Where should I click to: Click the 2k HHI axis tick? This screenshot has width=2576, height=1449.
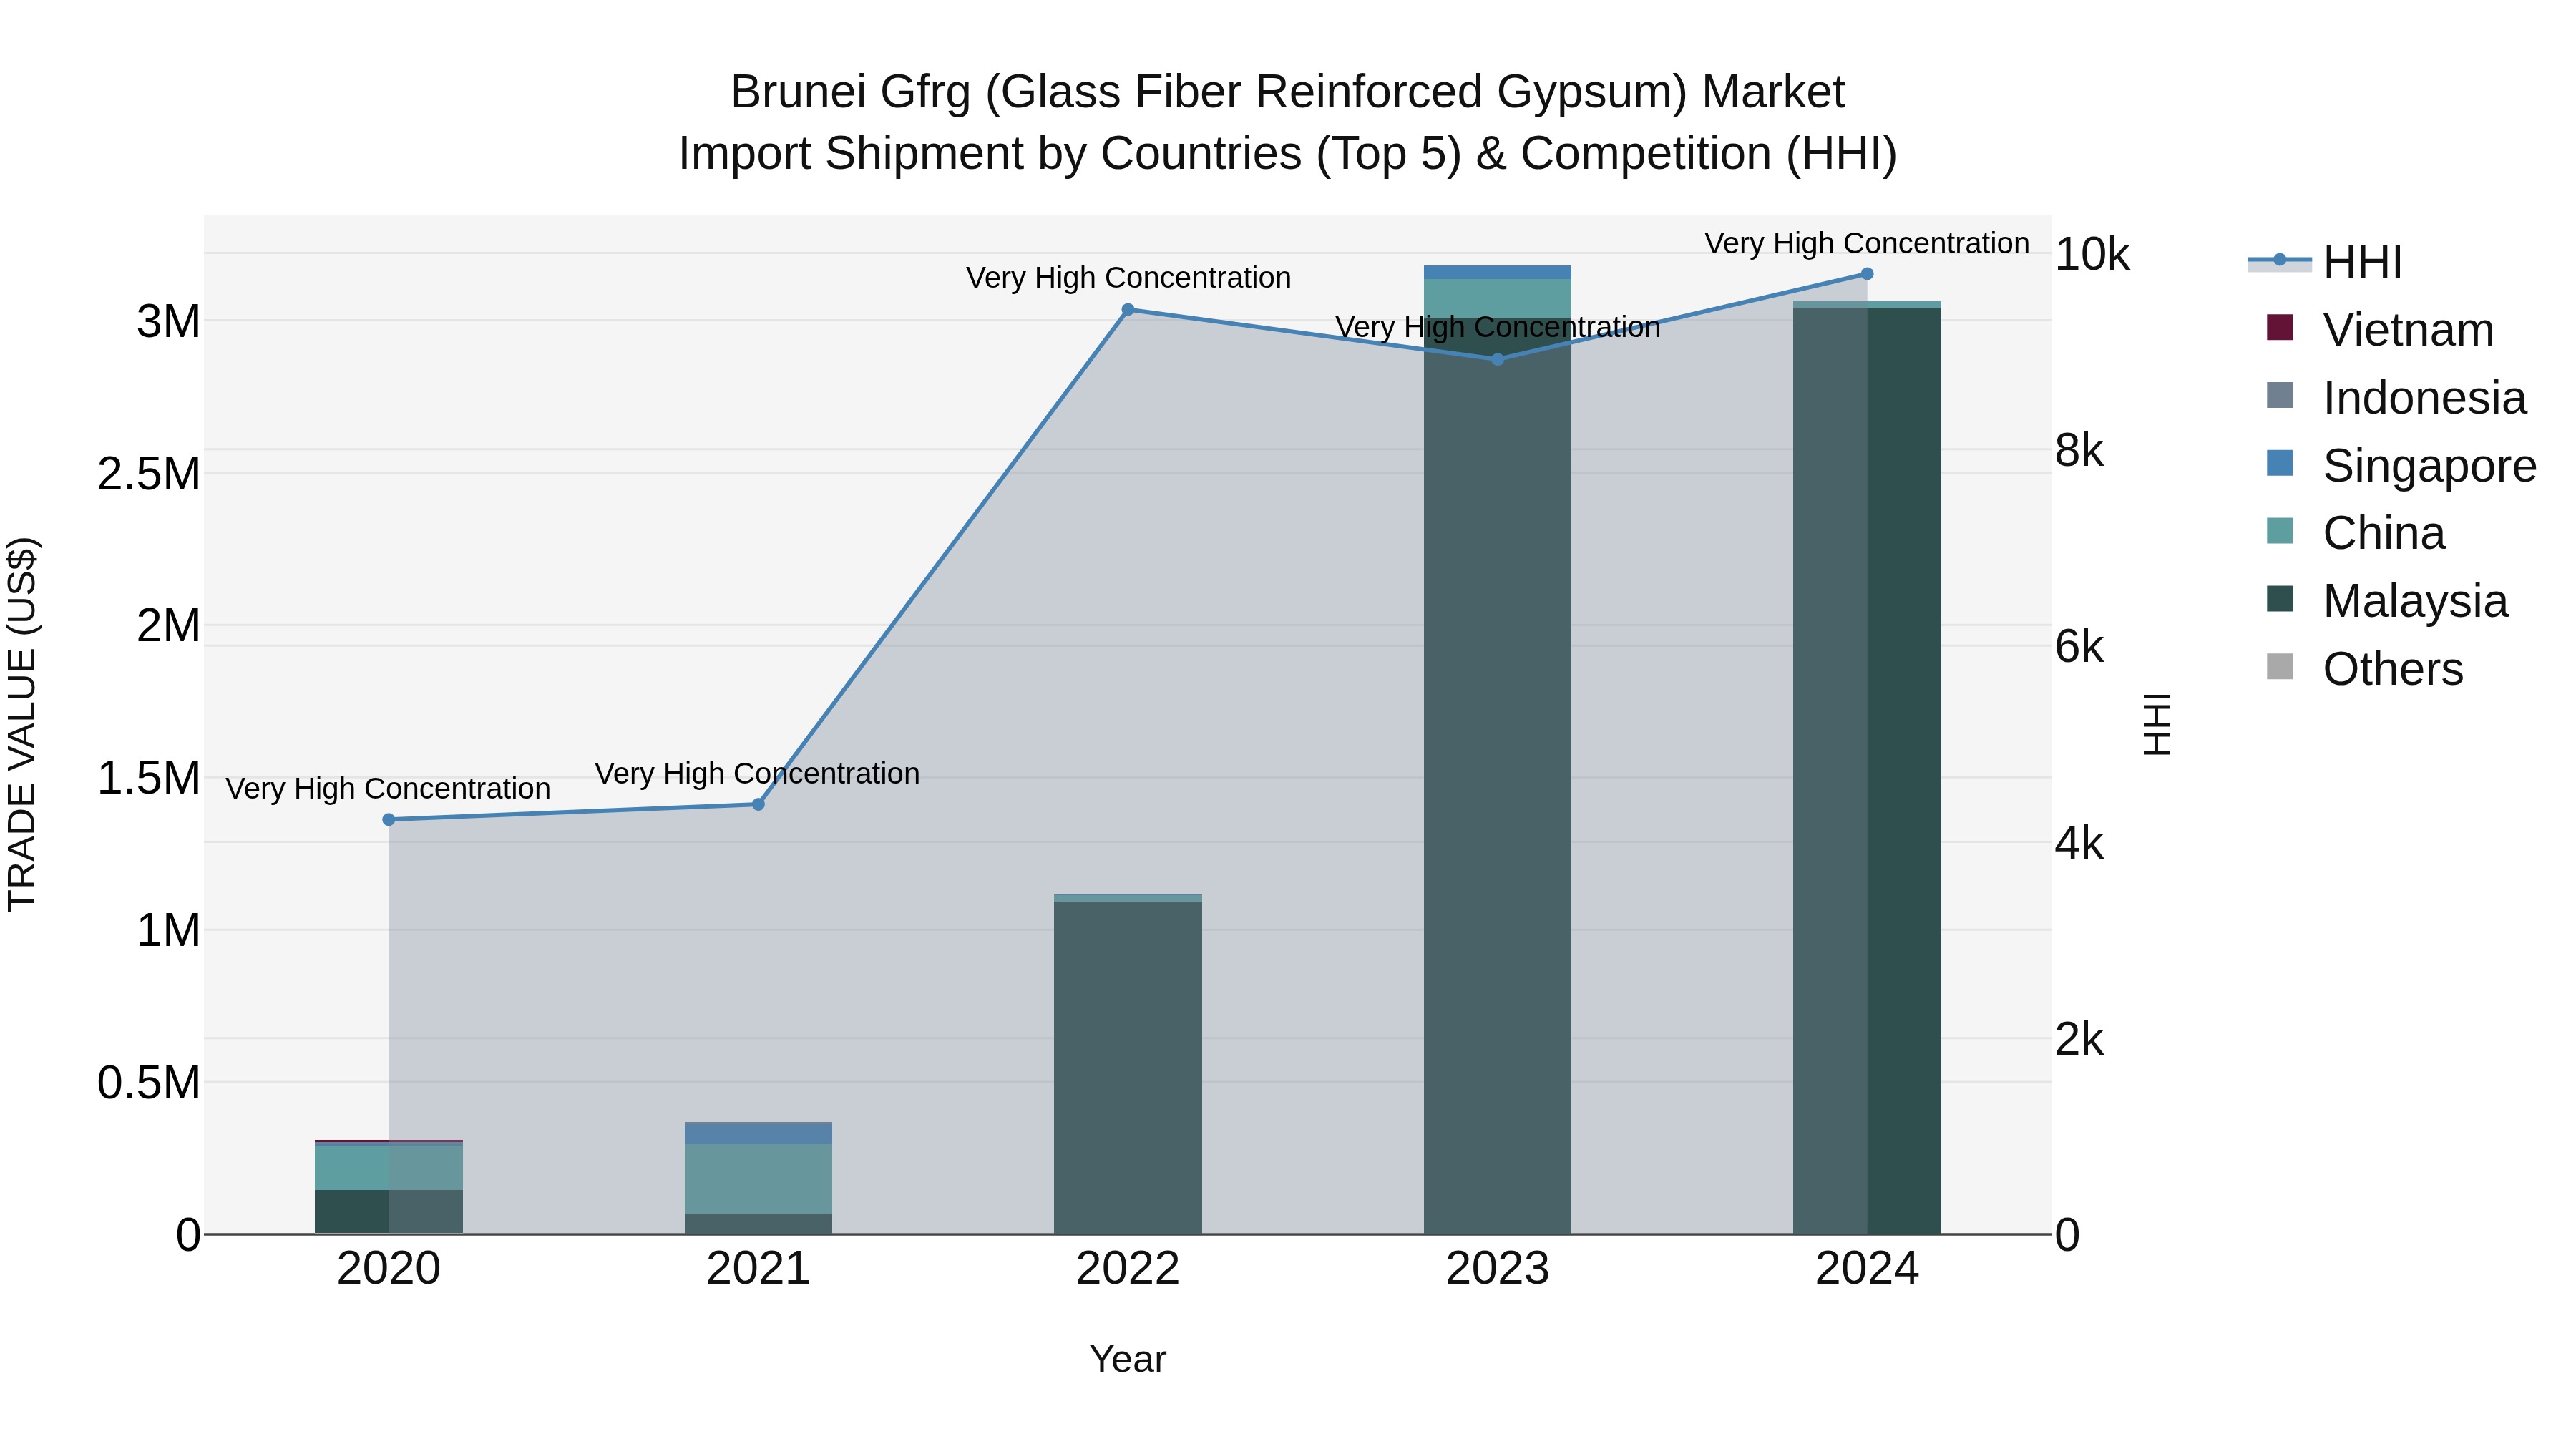coord(2080,1040)
